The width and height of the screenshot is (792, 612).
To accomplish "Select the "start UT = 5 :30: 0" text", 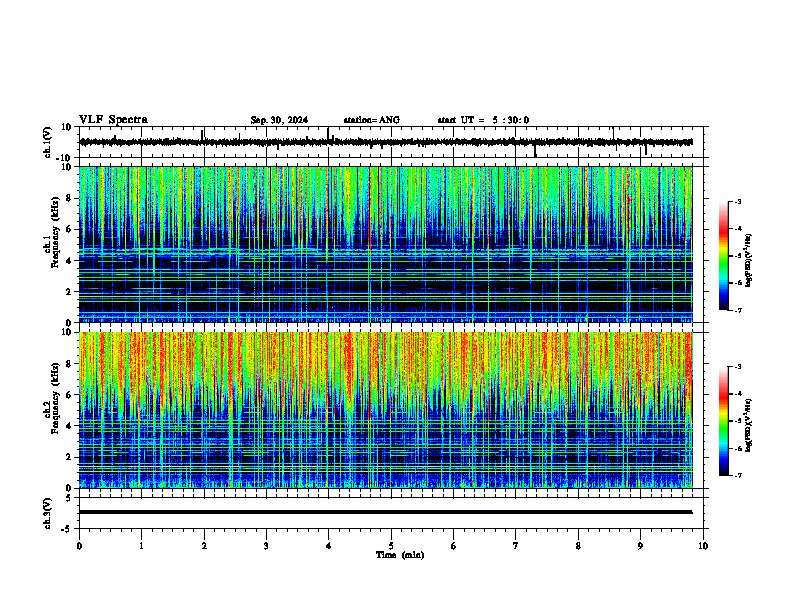I will [483, 120].
